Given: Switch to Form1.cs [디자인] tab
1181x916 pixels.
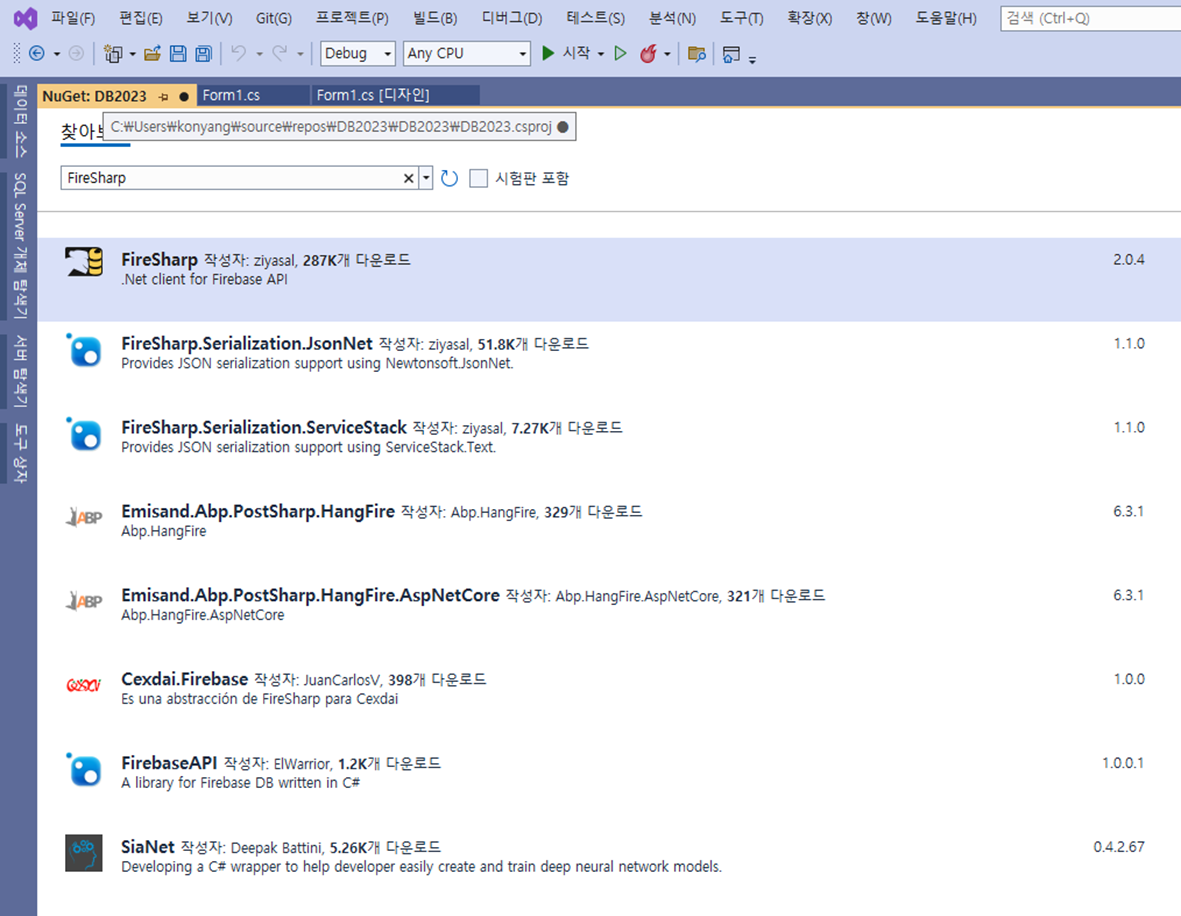Looking at the screenshot, I should [x=395, y=96].
